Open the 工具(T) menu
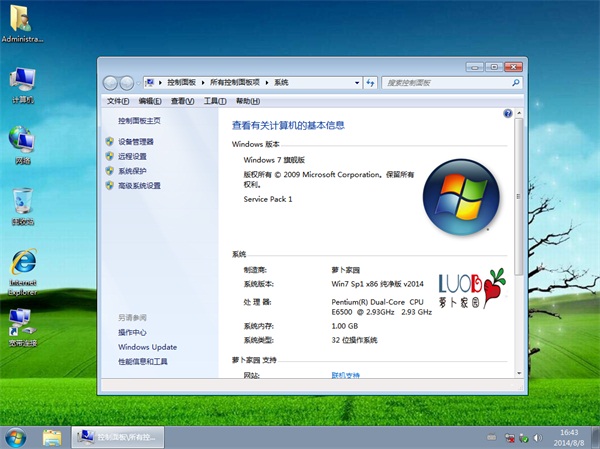 point(214,101)
